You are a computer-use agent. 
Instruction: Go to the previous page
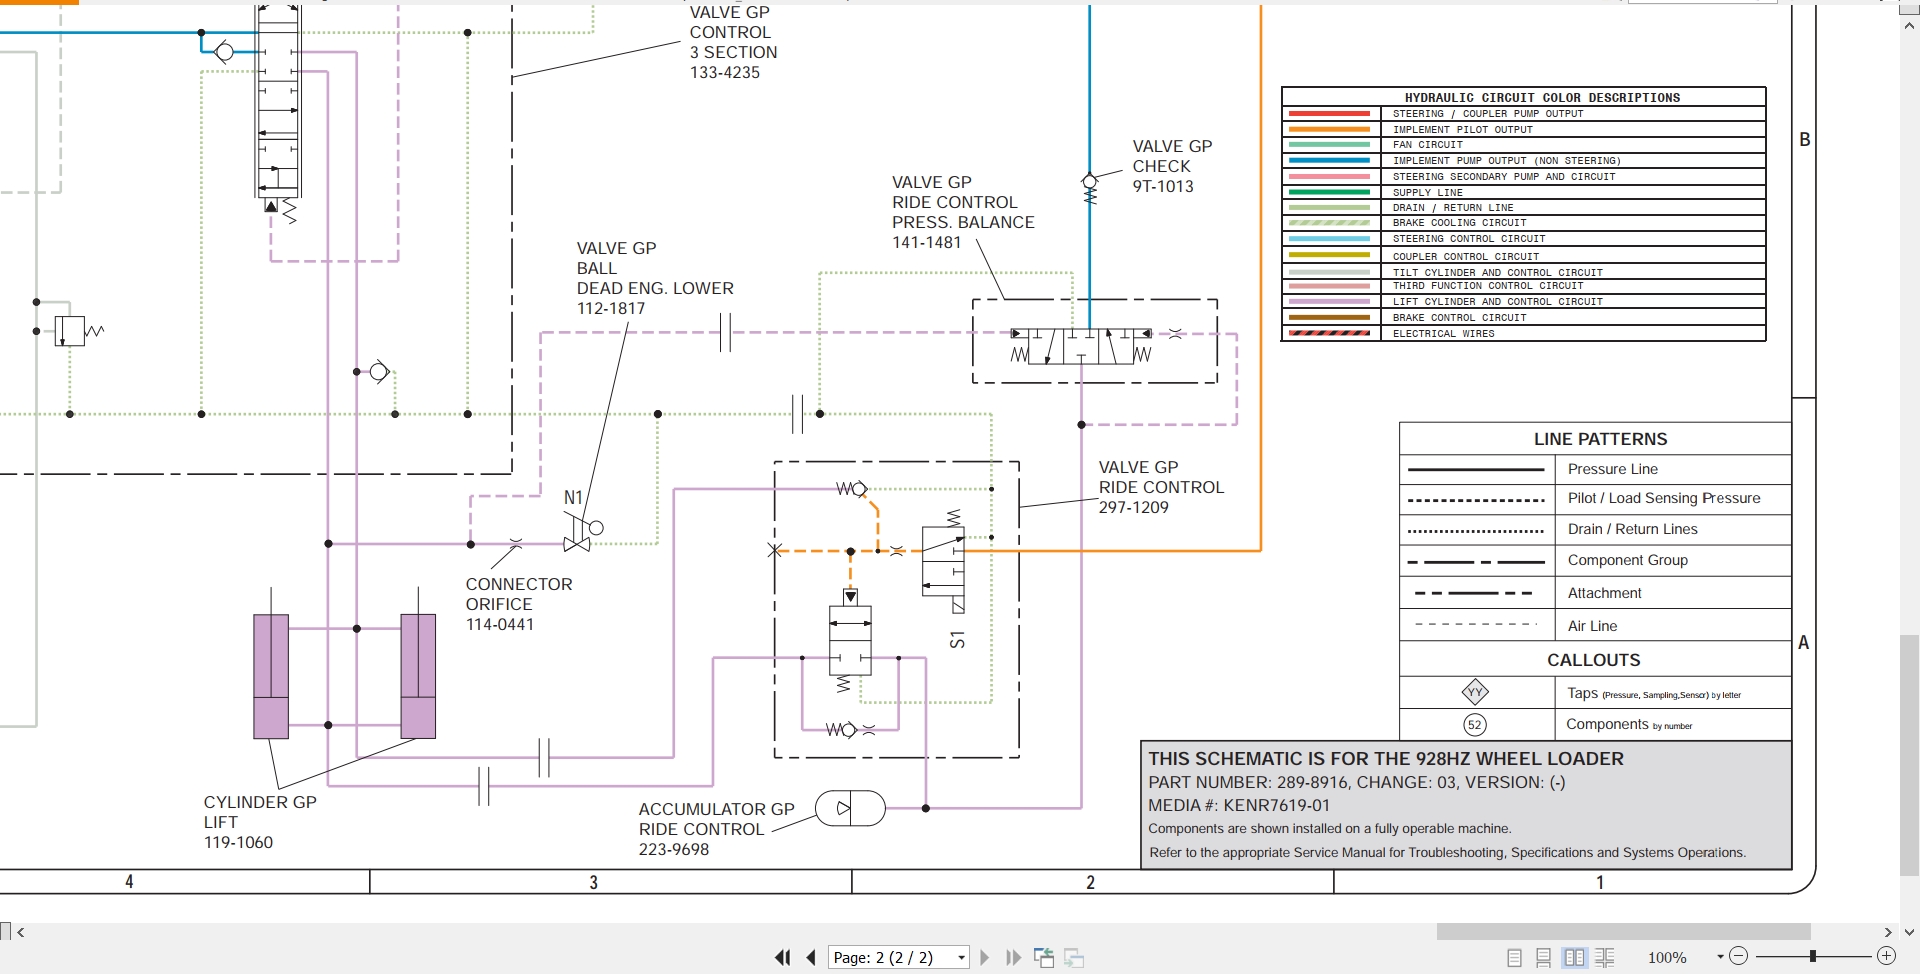tap(811, 957)
